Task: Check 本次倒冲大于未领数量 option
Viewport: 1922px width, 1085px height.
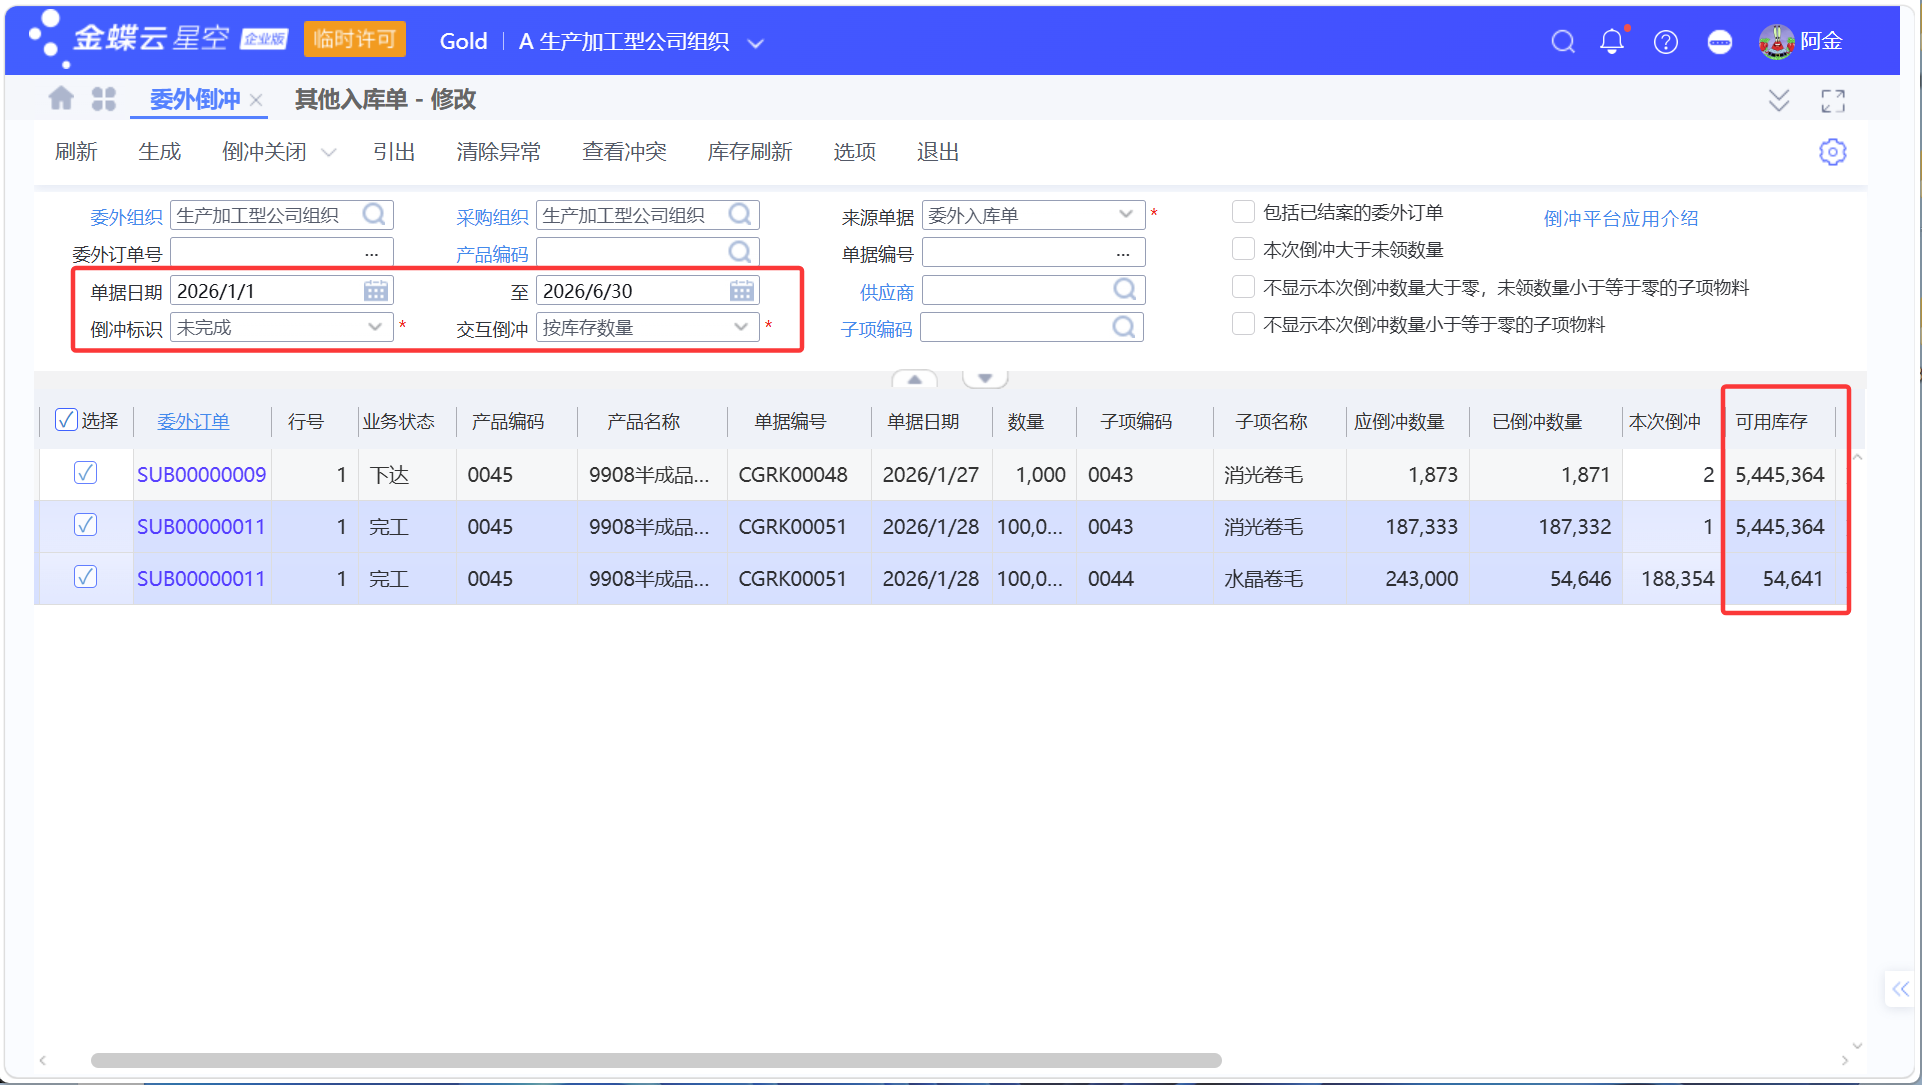Action: tap(1243, 249)
